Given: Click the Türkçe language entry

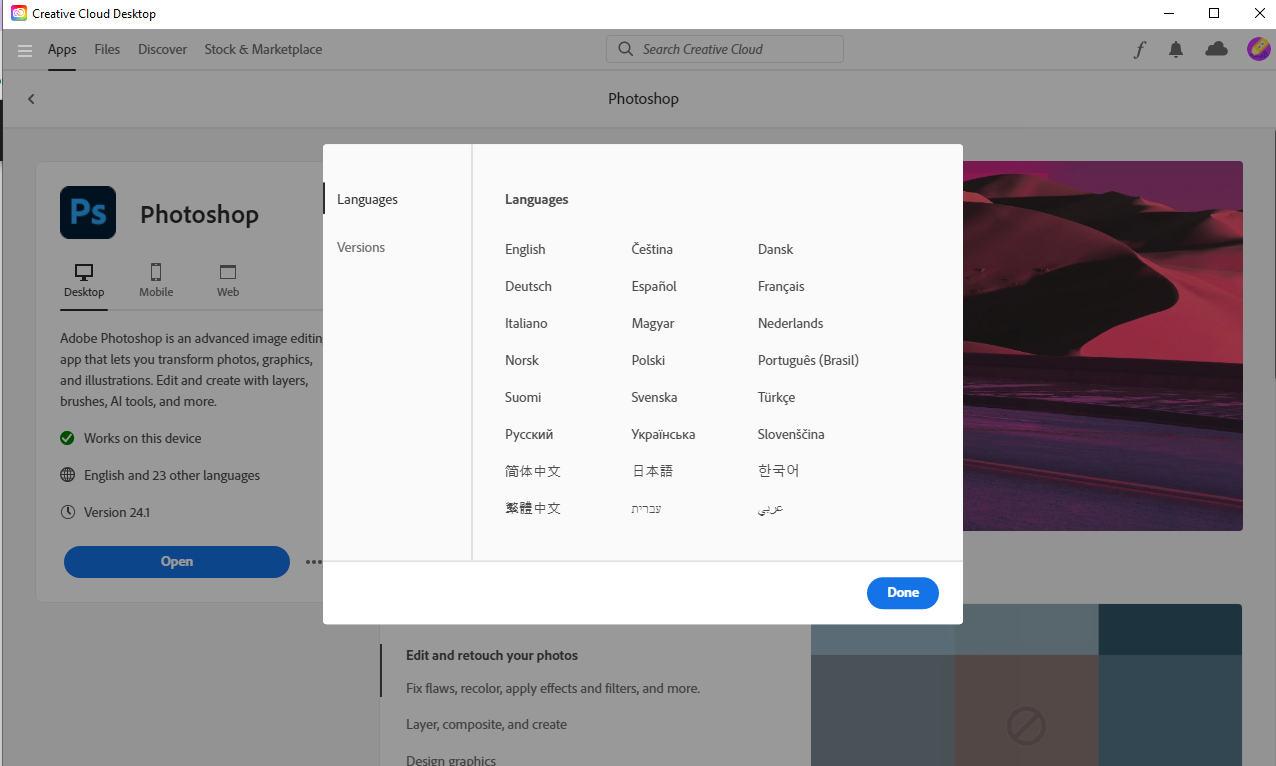Looking at the screenshot, I should coord(776,397).
